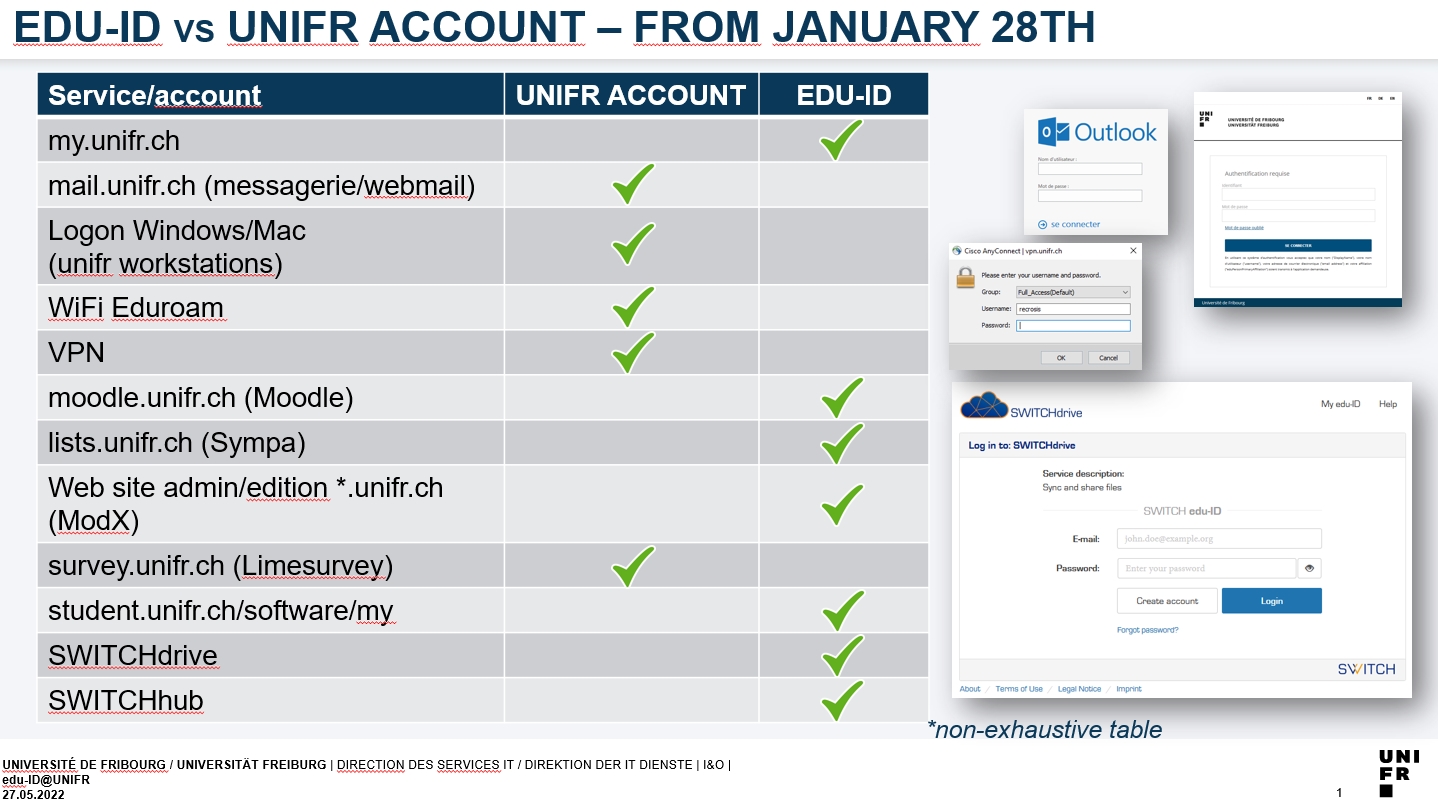Click the Outlook logo icon
Screen dimensions: 1438x806
(1053, 132)
